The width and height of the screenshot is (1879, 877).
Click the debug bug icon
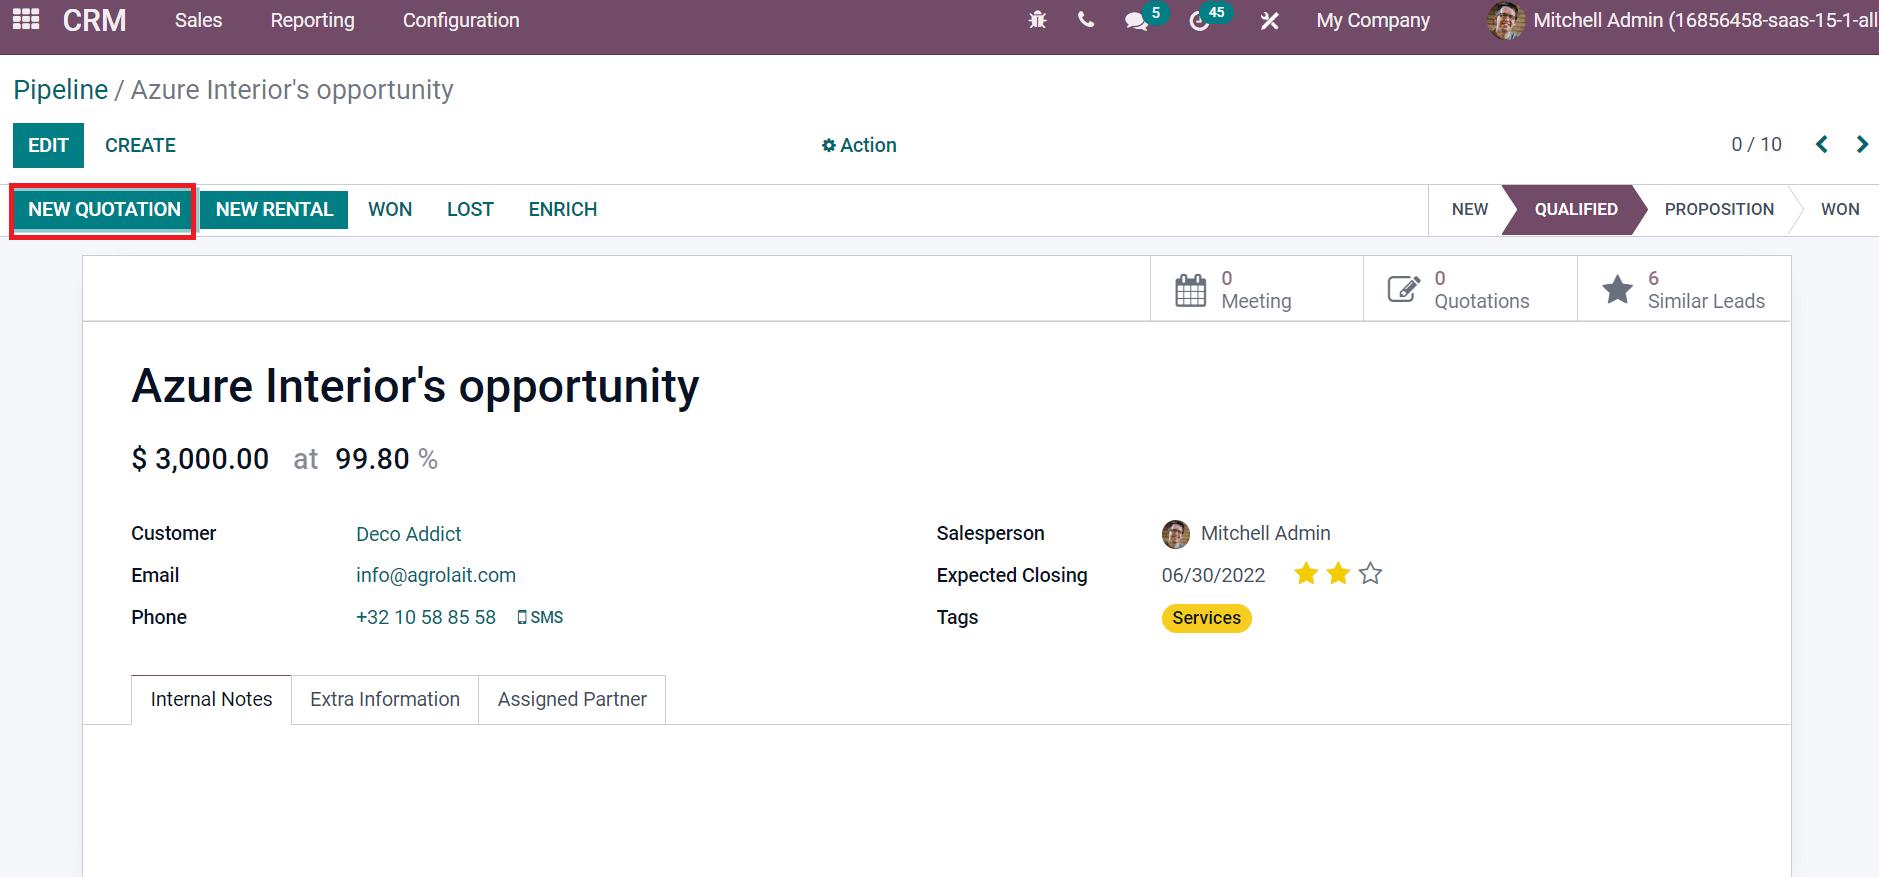point(1037,20)
